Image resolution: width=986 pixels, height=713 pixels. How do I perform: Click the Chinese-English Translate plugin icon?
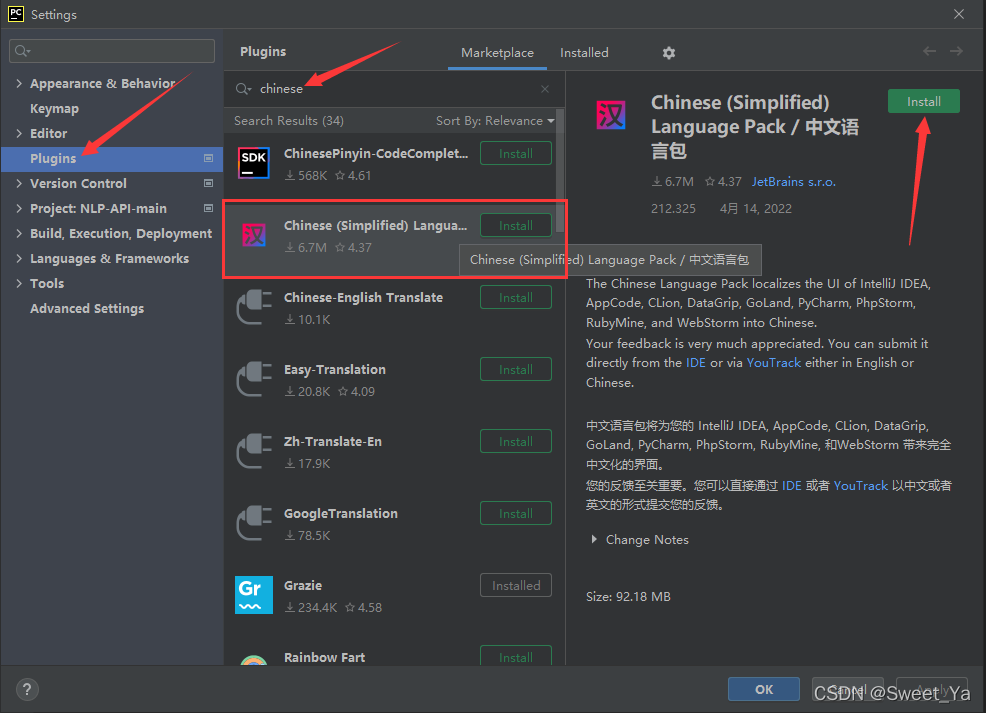(254, 307)
